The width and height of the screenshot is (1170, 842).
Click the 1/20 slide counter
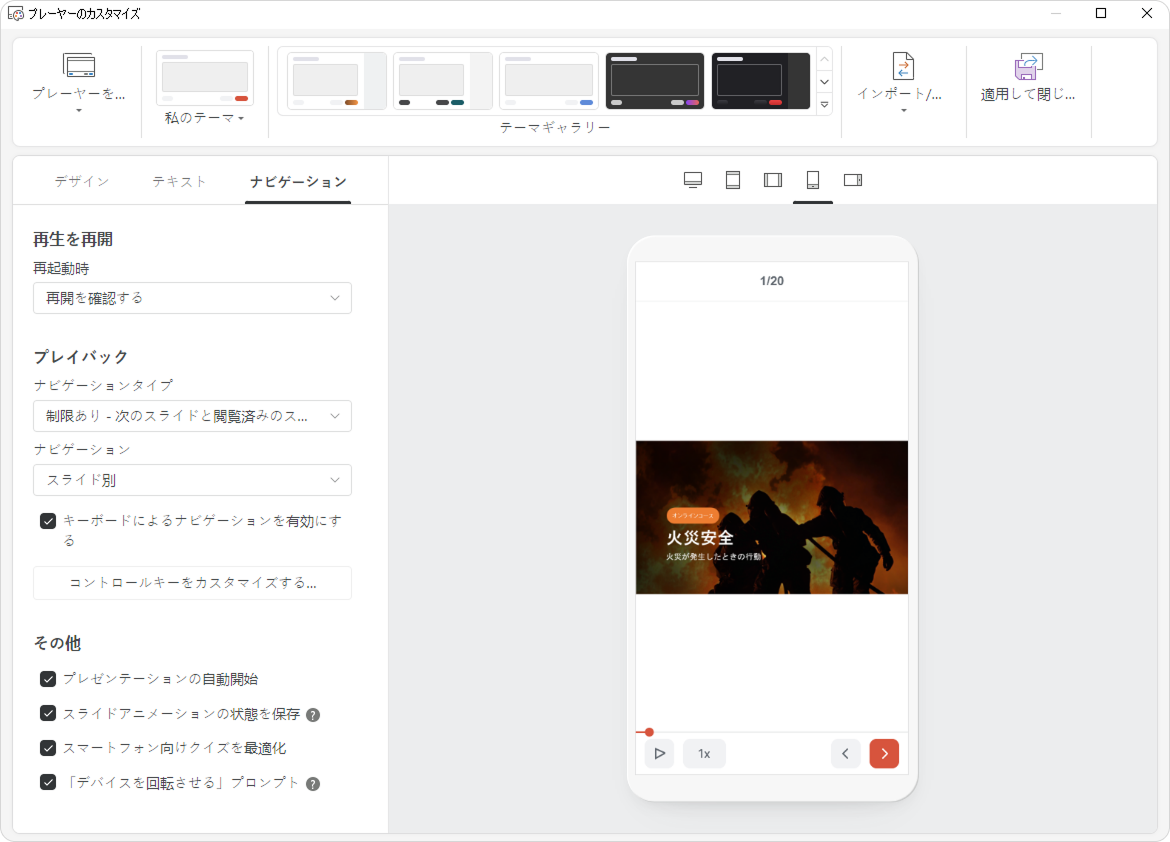coord(772,281)
